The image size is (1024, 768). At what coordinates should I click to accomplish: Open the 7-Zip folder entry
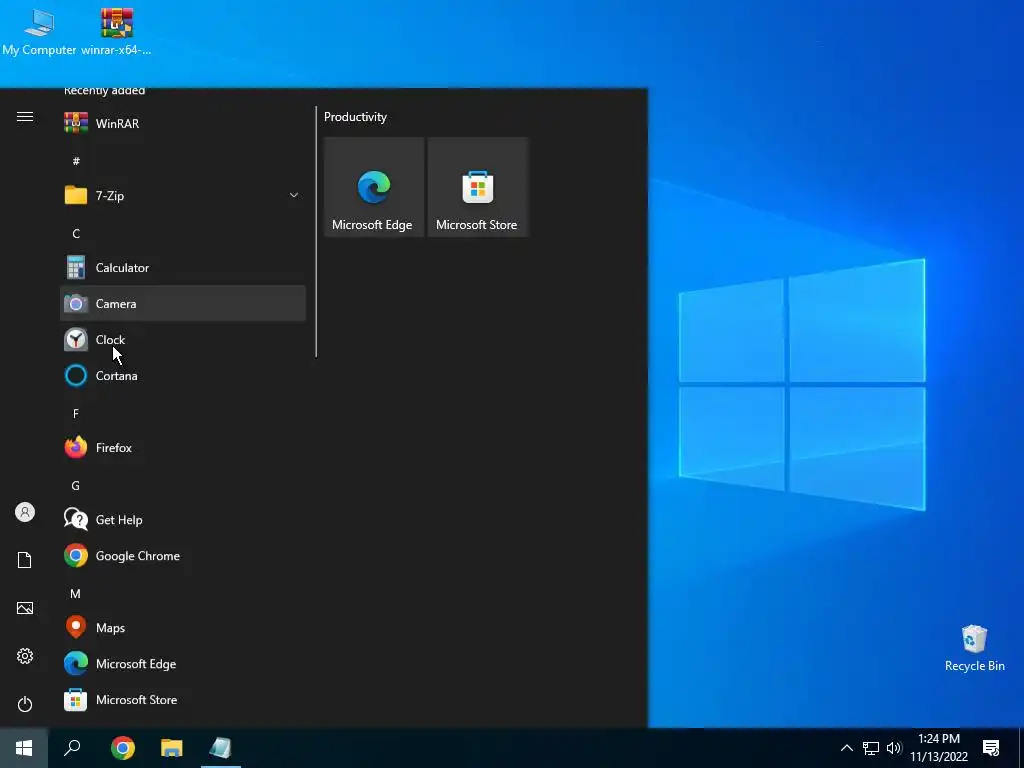(183, 195)
